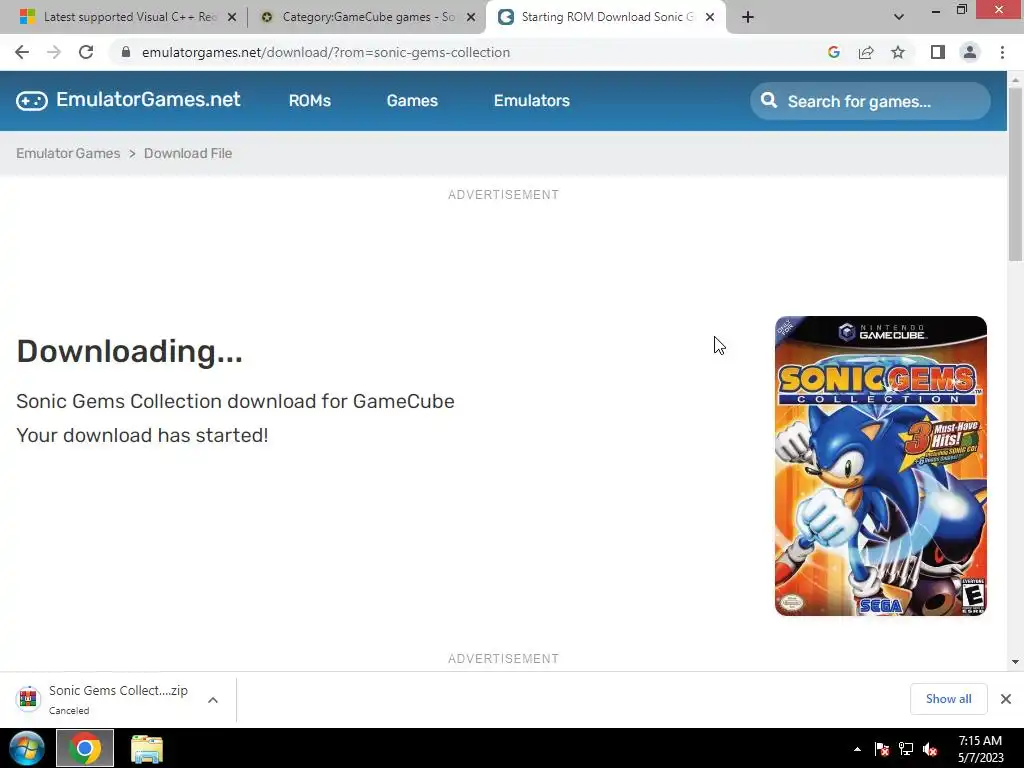
Task: Open File Explorer from the taskbar
Action: click(147, 748)
